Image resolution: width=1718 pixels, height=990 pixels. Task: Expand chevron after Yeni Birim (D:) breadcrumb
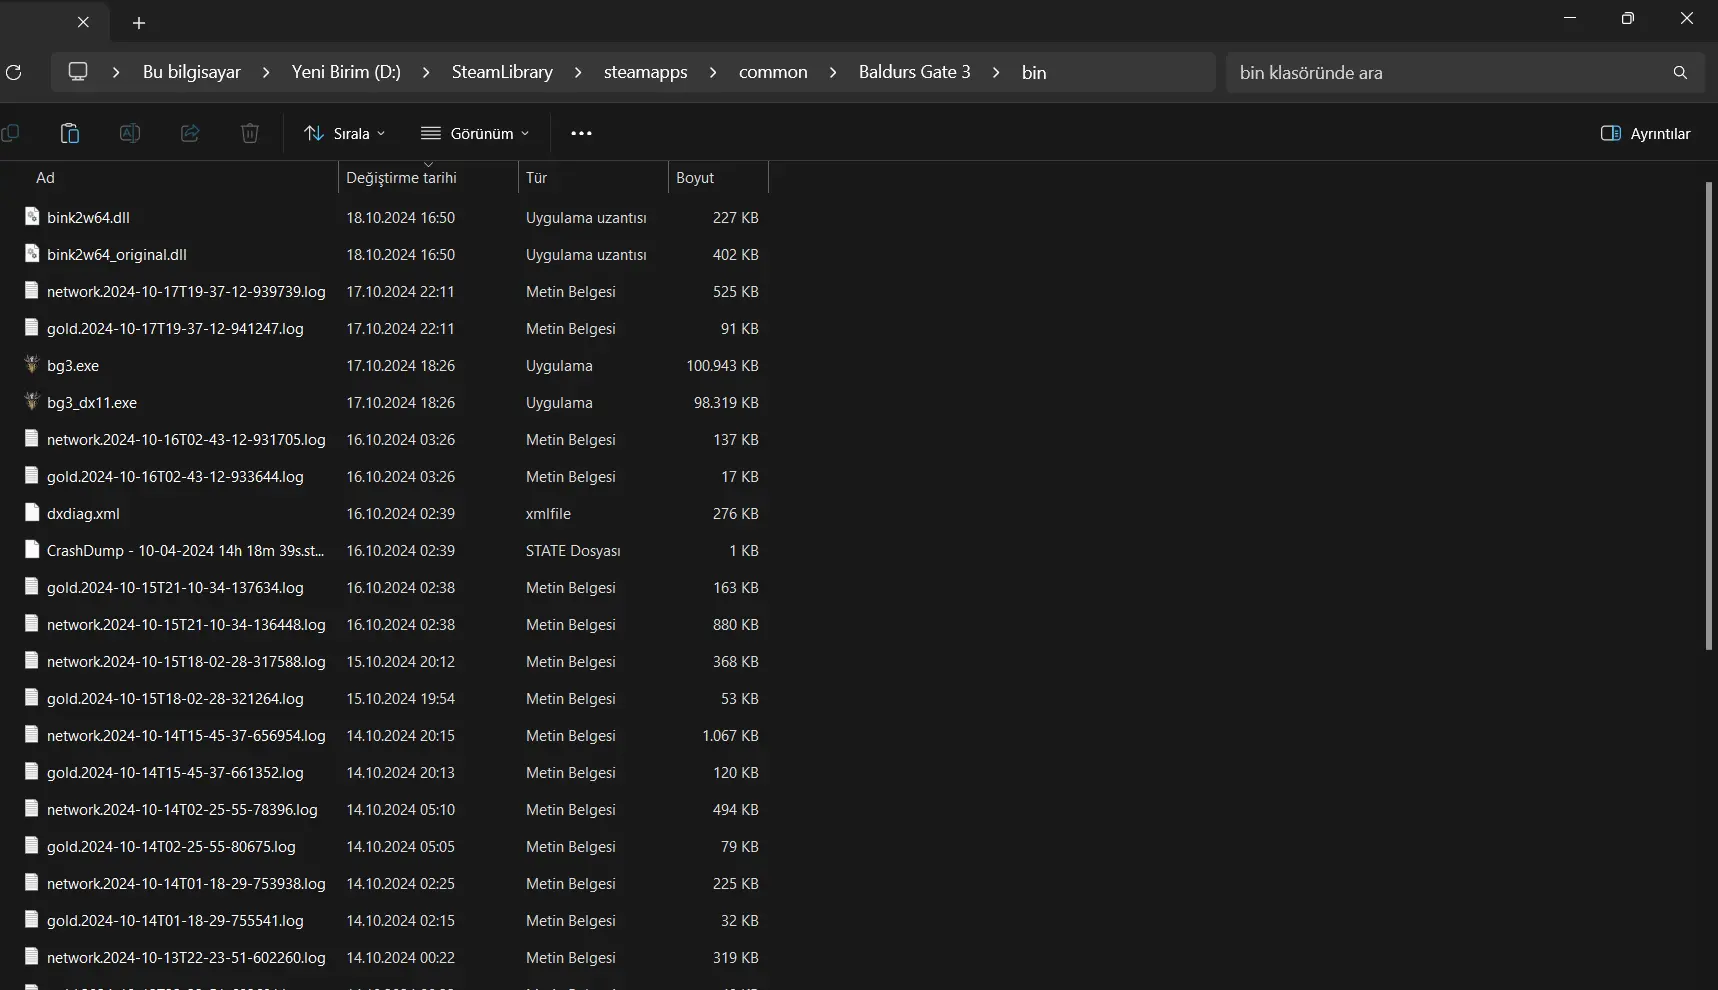[427, 72]
